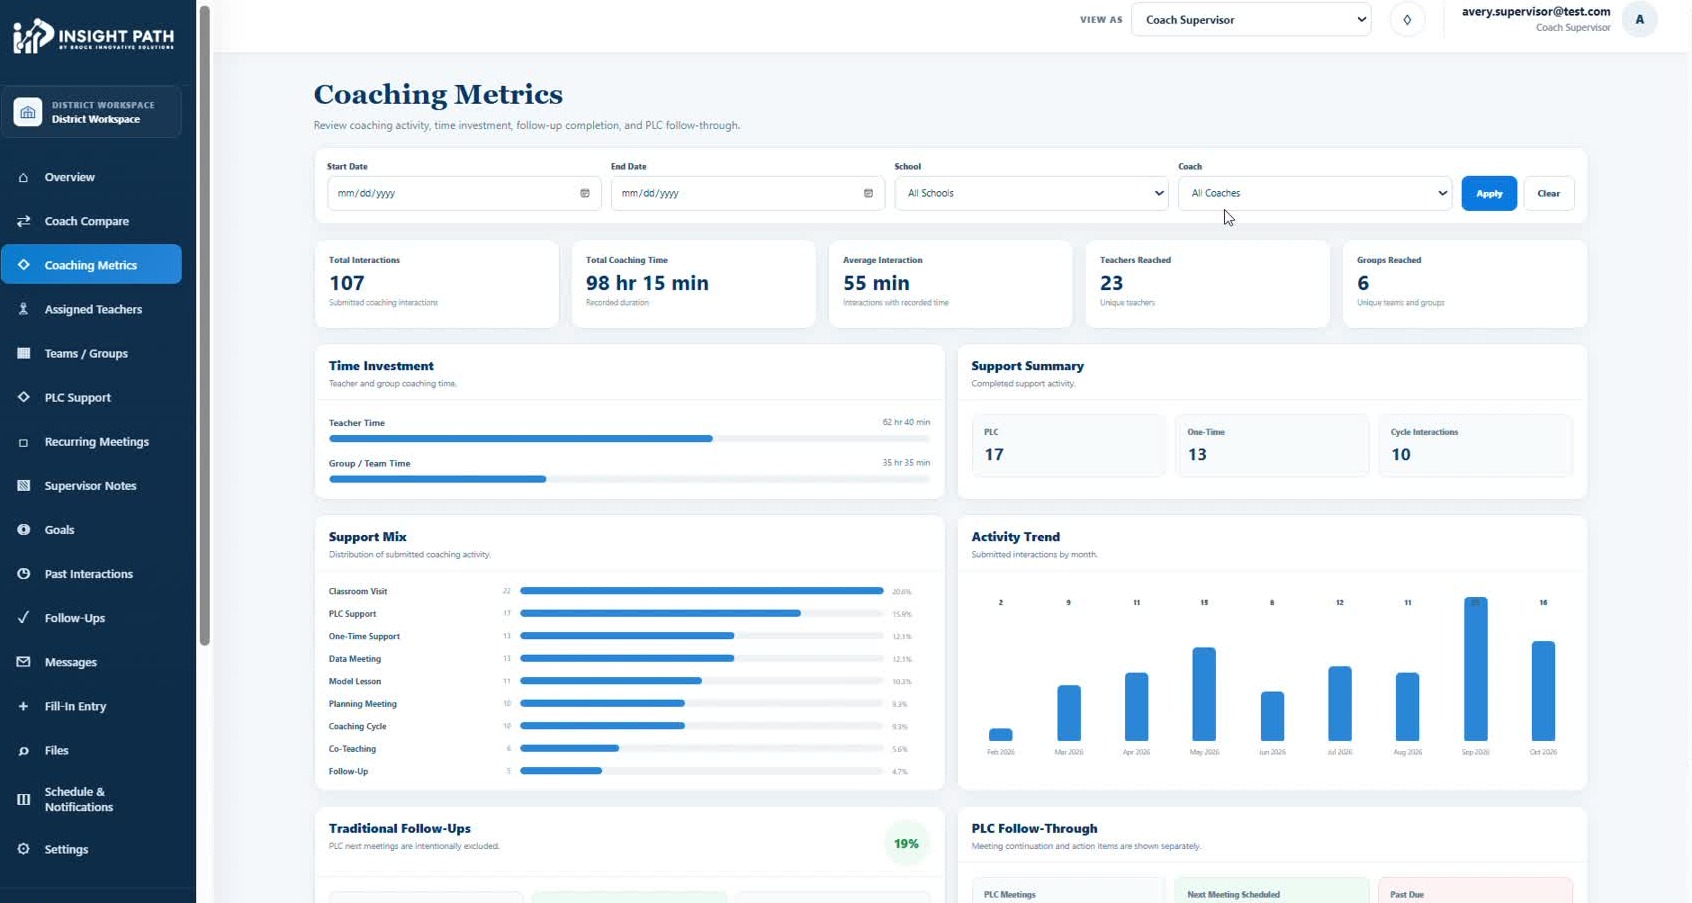Click the One-Time 13 summary tile
The image size is (1692, 903).
(x=1271, y=445)
